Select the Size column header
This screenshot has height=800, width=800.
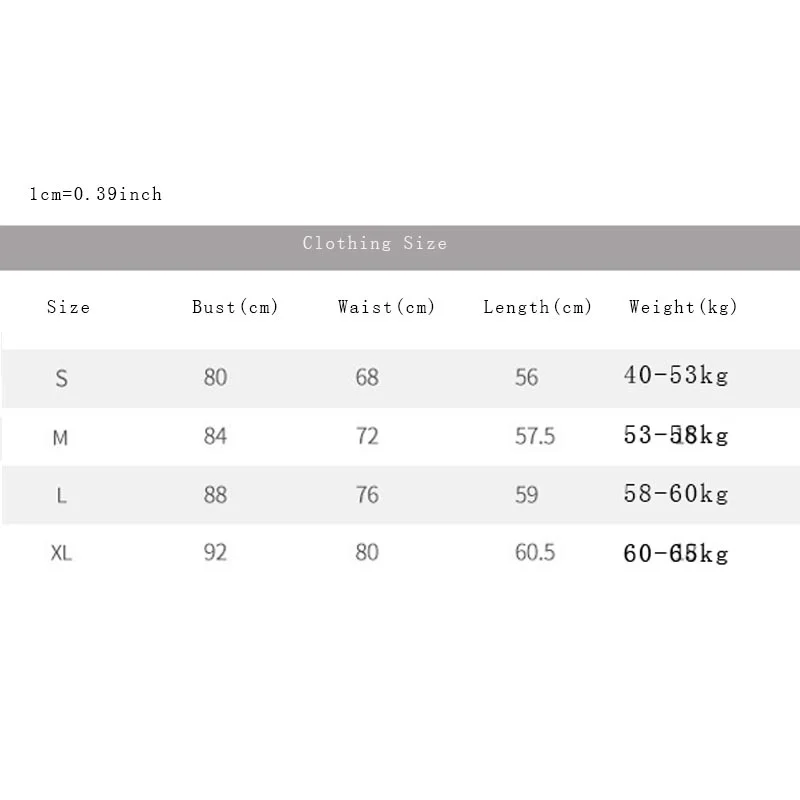pyautogui.click(x=68, y=307)
